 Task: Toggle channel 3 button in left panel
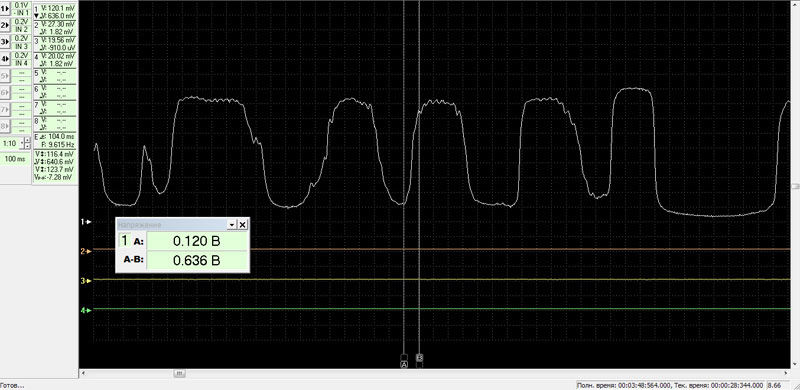point(6,42)
